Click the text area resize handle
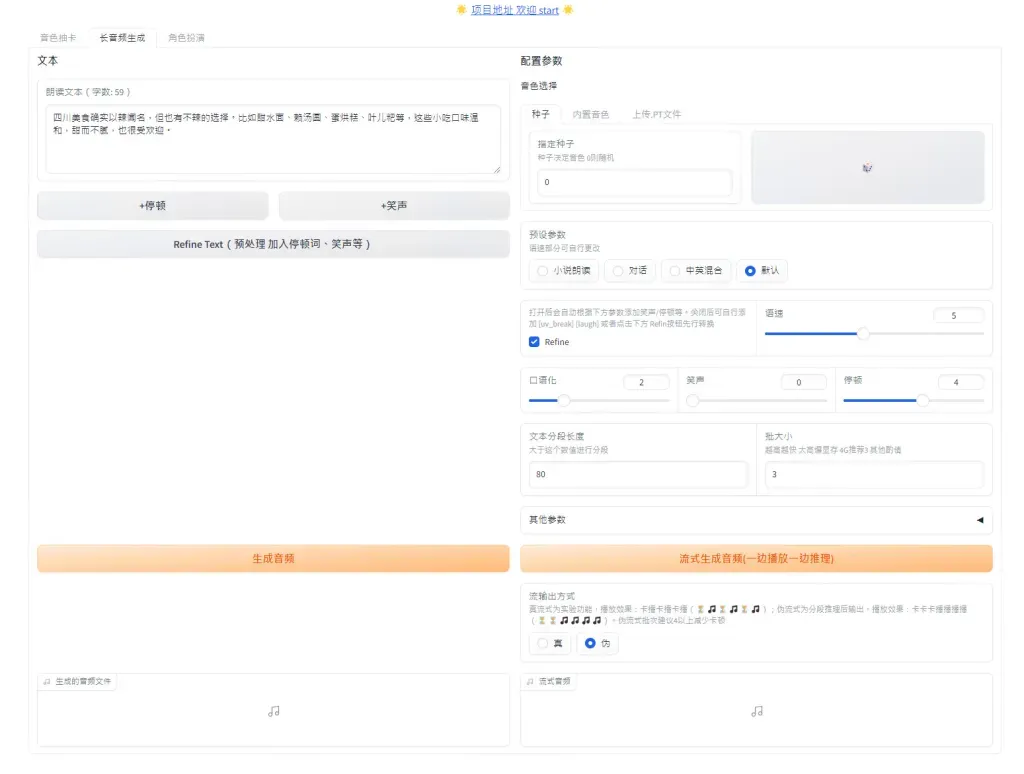The width and height of the screenshot is (1024, 774). coord(496,170)
